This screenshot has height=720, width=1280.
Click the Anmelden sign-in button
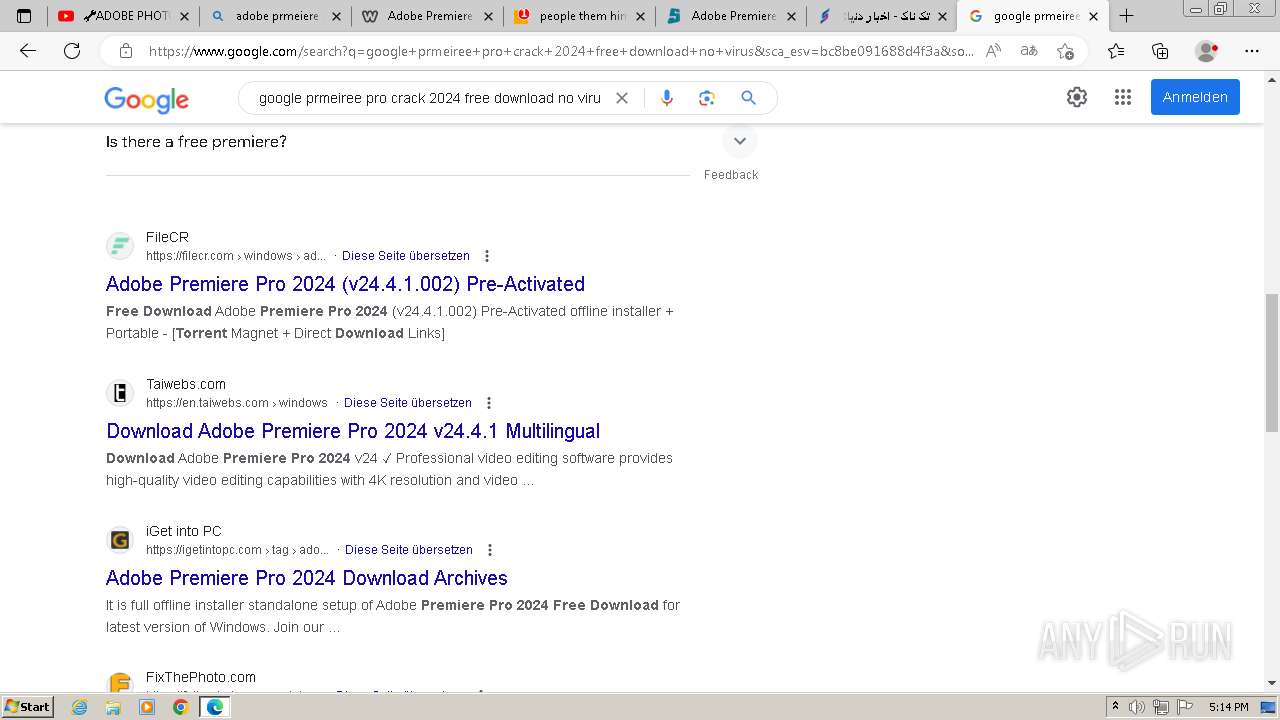click(x=1195, y=97)
